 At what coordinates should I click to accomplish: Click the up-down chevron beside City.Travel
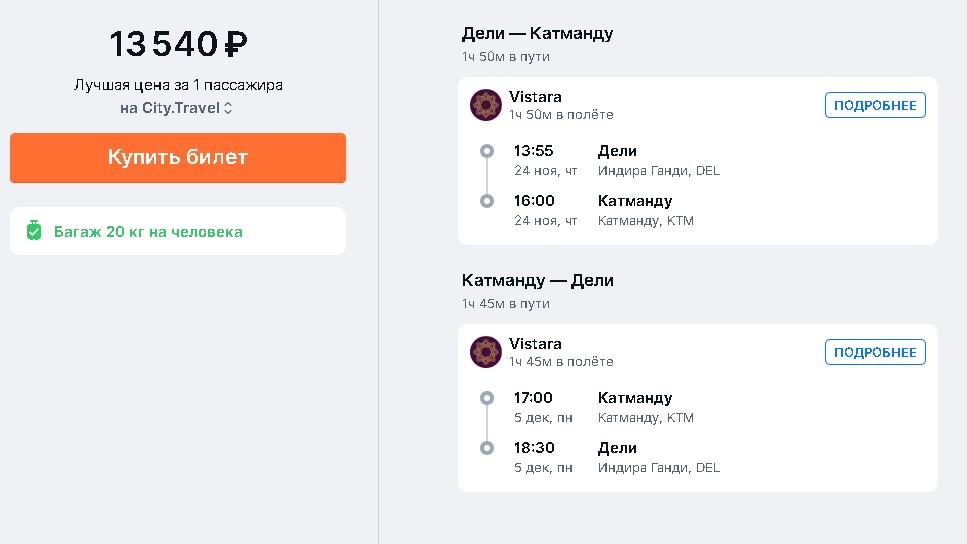pos(228,108)
